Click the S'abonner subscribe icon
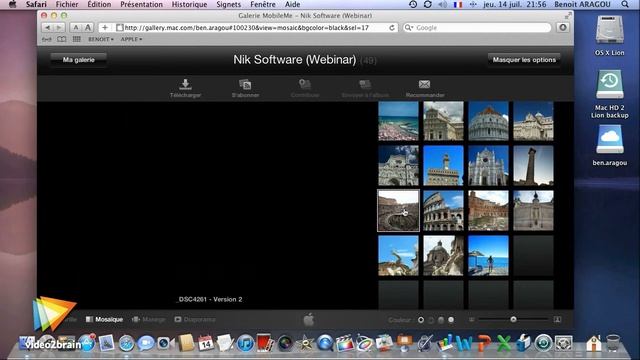This screenshot has height=360, width=640. coord(245,84)
